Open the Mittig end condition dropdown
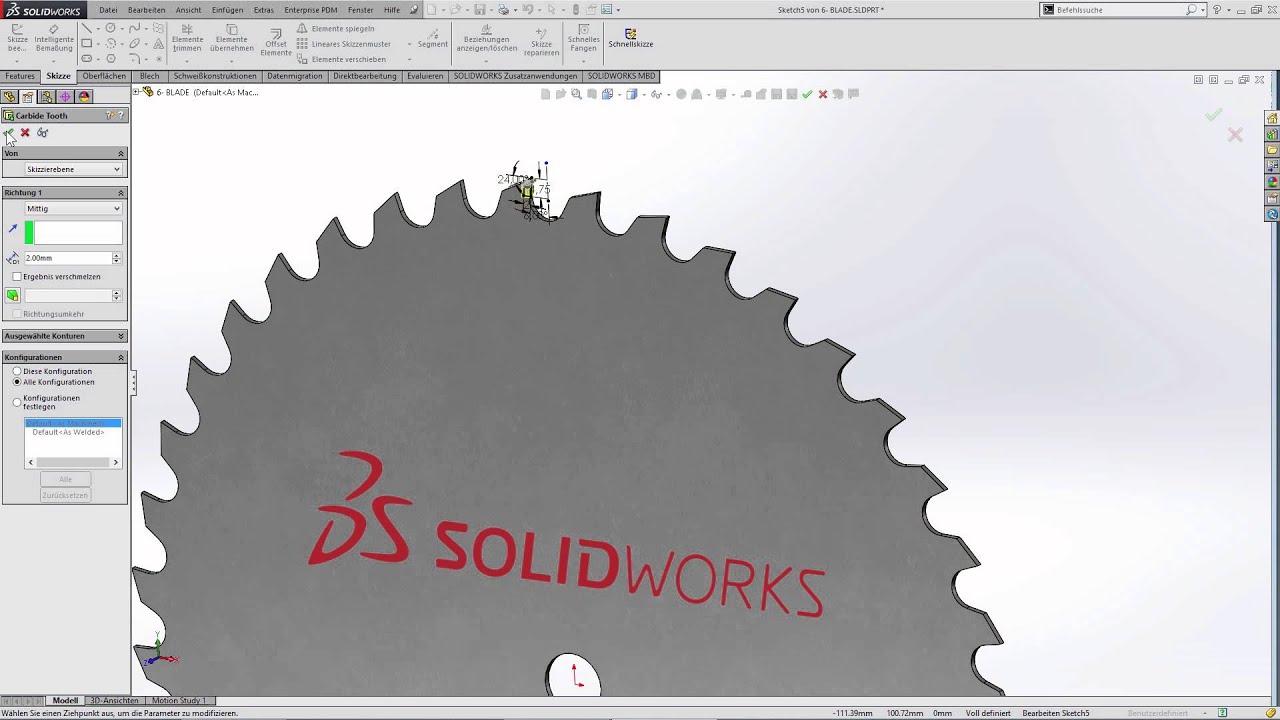This screenshot has width=1280, height=720. [73, 208]
